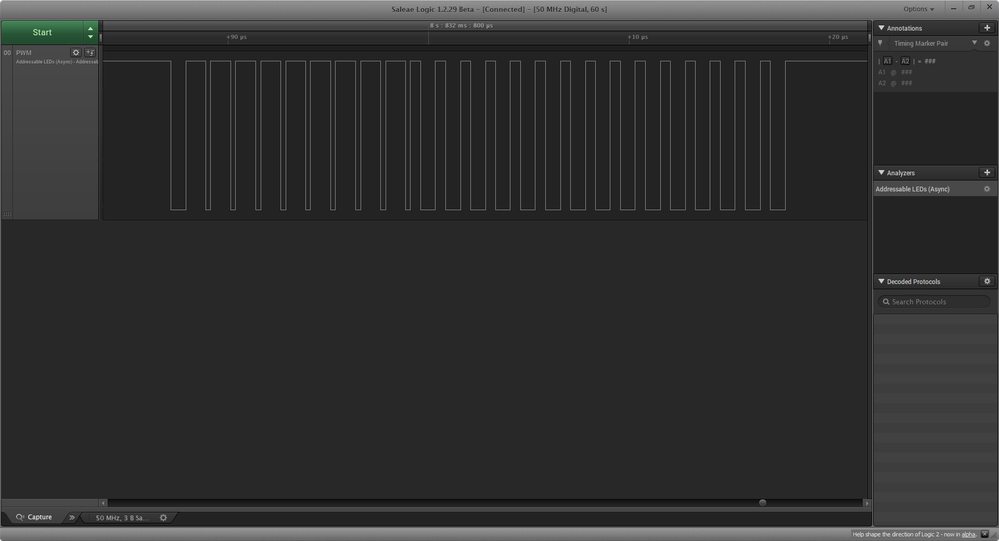Viewport: 999px width, 541px height.
Task: Add a new analyzer with the plus button
Action: pyautogui.click(x=987, y=173)
